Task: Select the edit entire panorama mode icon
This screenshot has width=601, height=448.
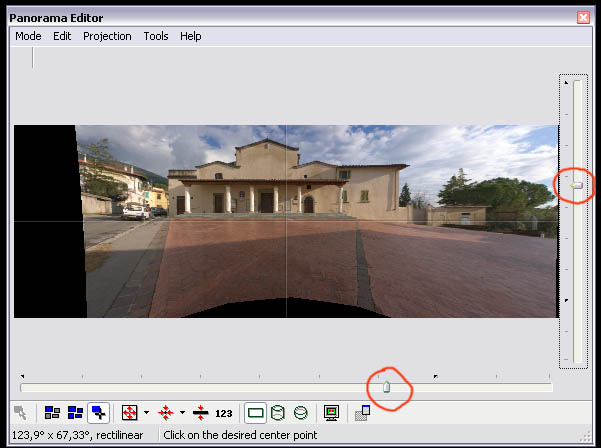Action: pos(75,413)
